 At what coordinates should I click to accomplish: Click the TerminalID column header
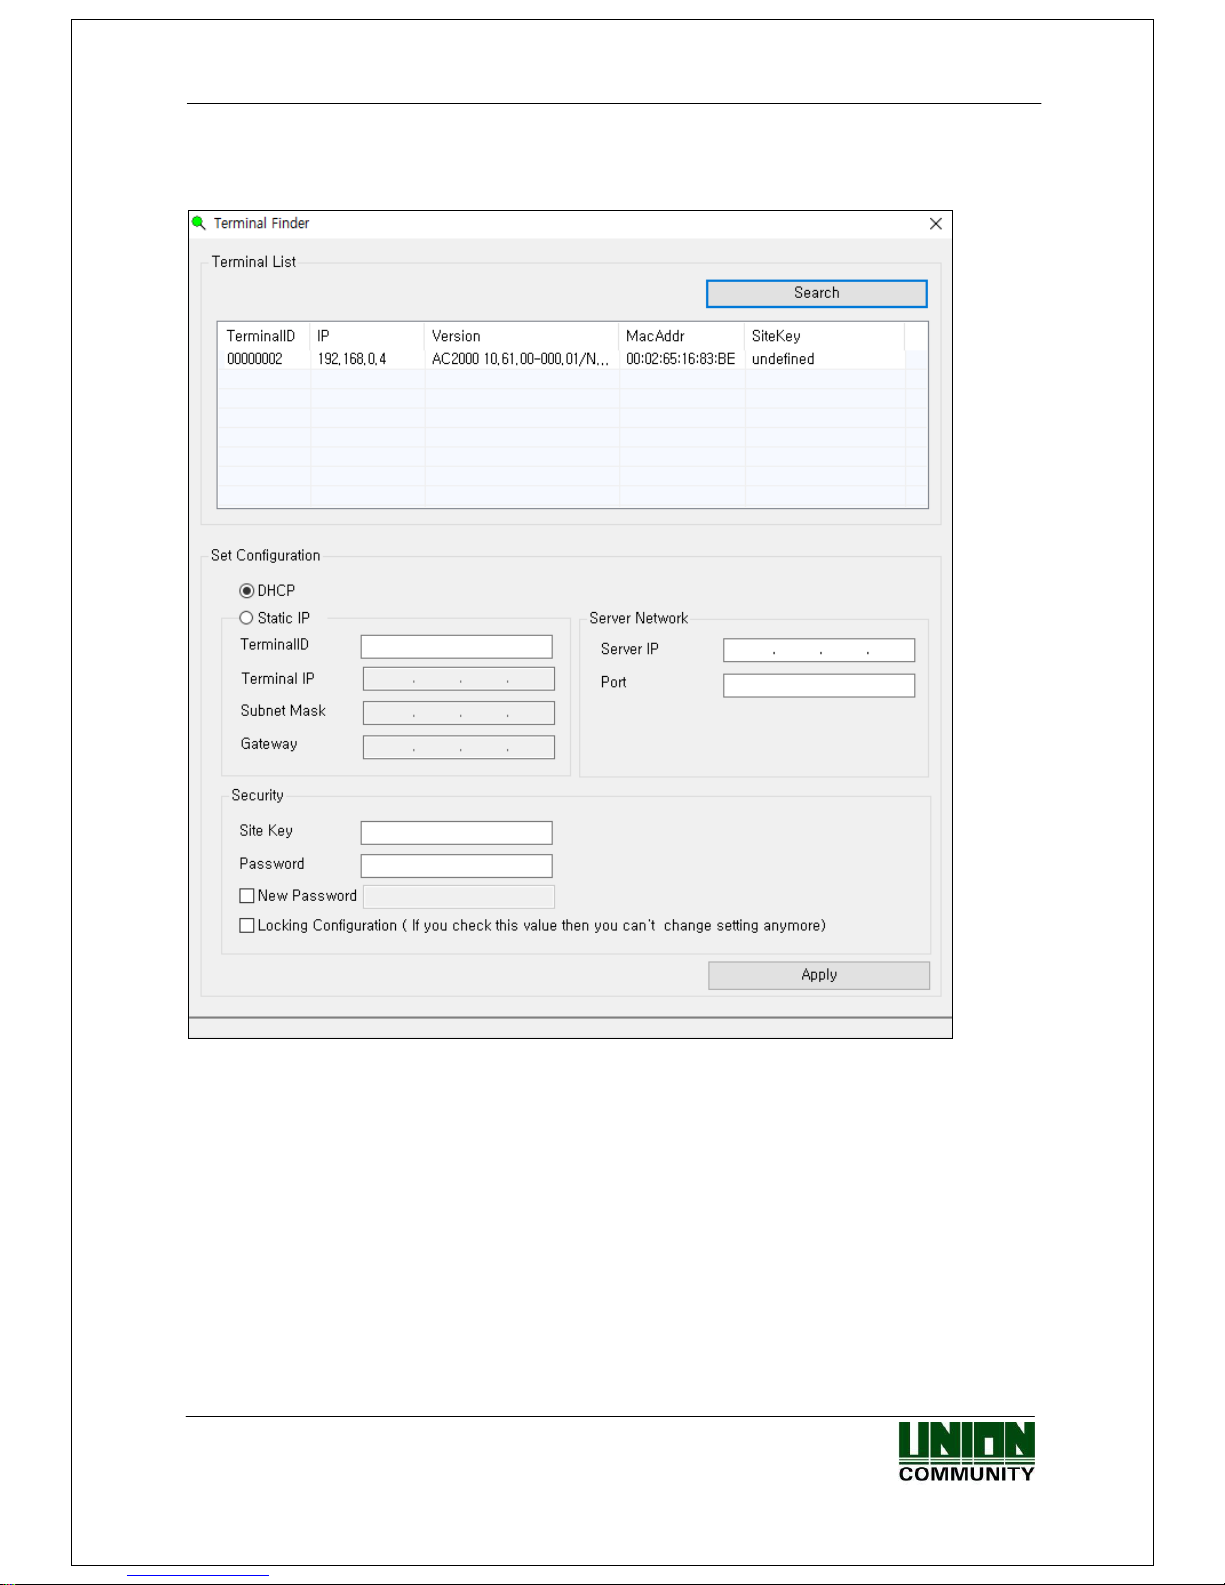pyautogui.click(x=261, y=336)
